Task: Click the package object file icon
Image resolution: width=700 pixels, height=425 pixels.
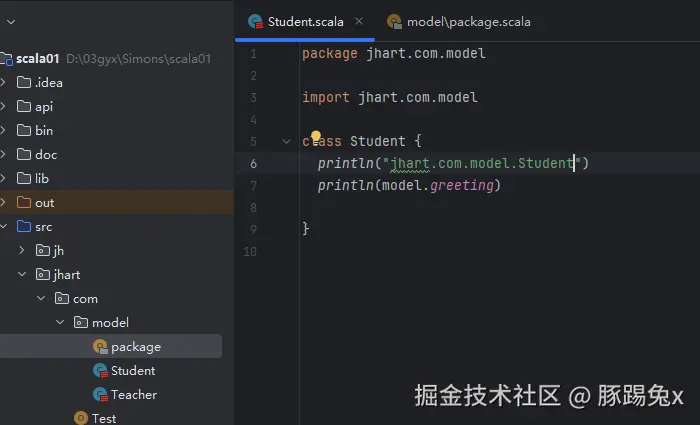Action: point(100,346)
